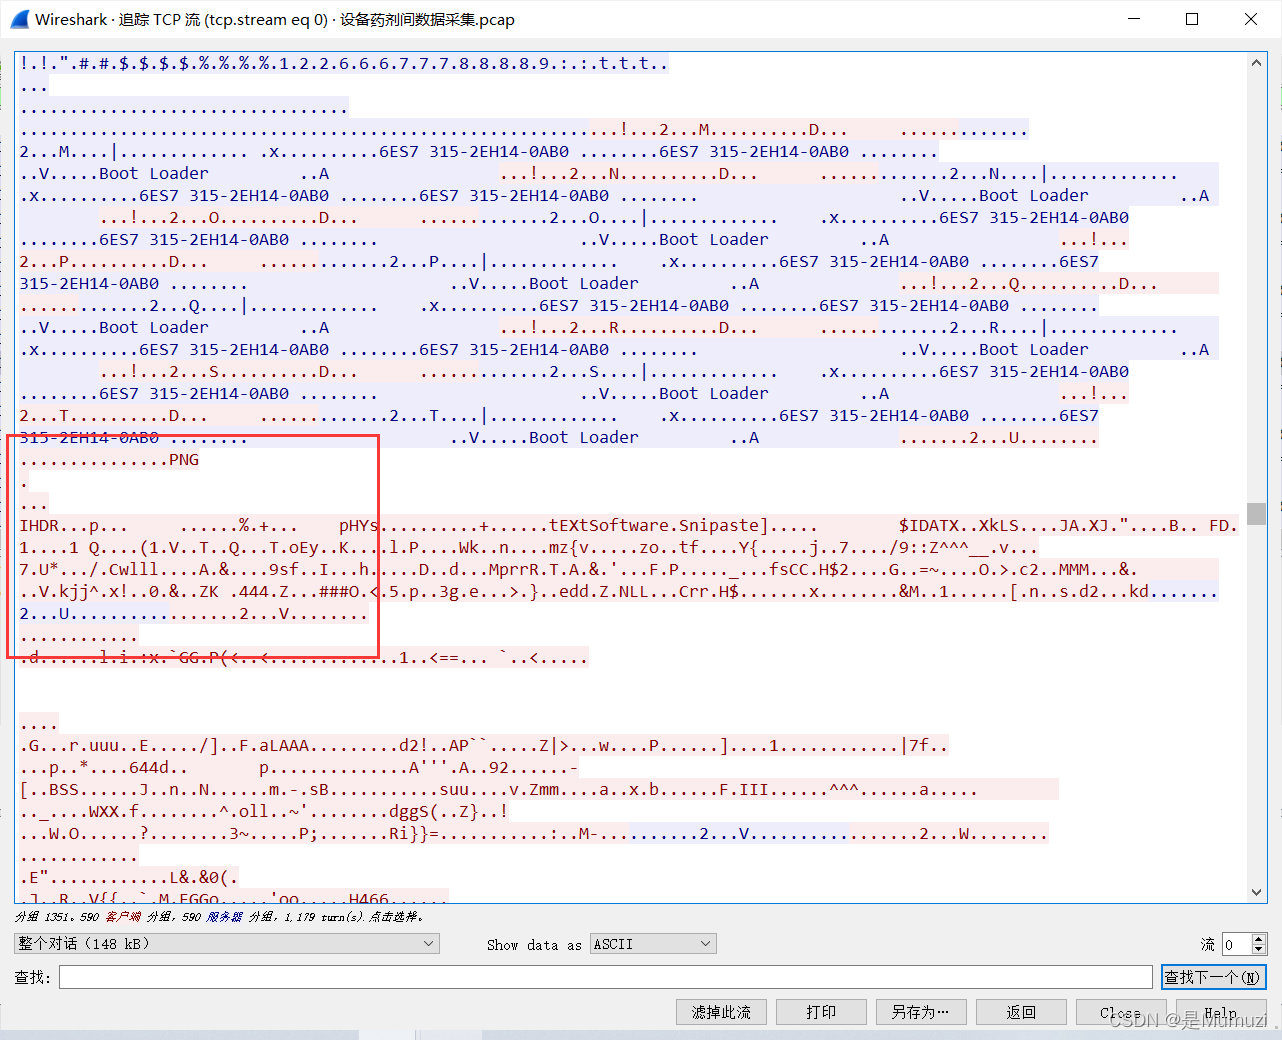This screenshot has height=1040, width=1282.
Task: Click the stream number input field
Action: 1237,944
